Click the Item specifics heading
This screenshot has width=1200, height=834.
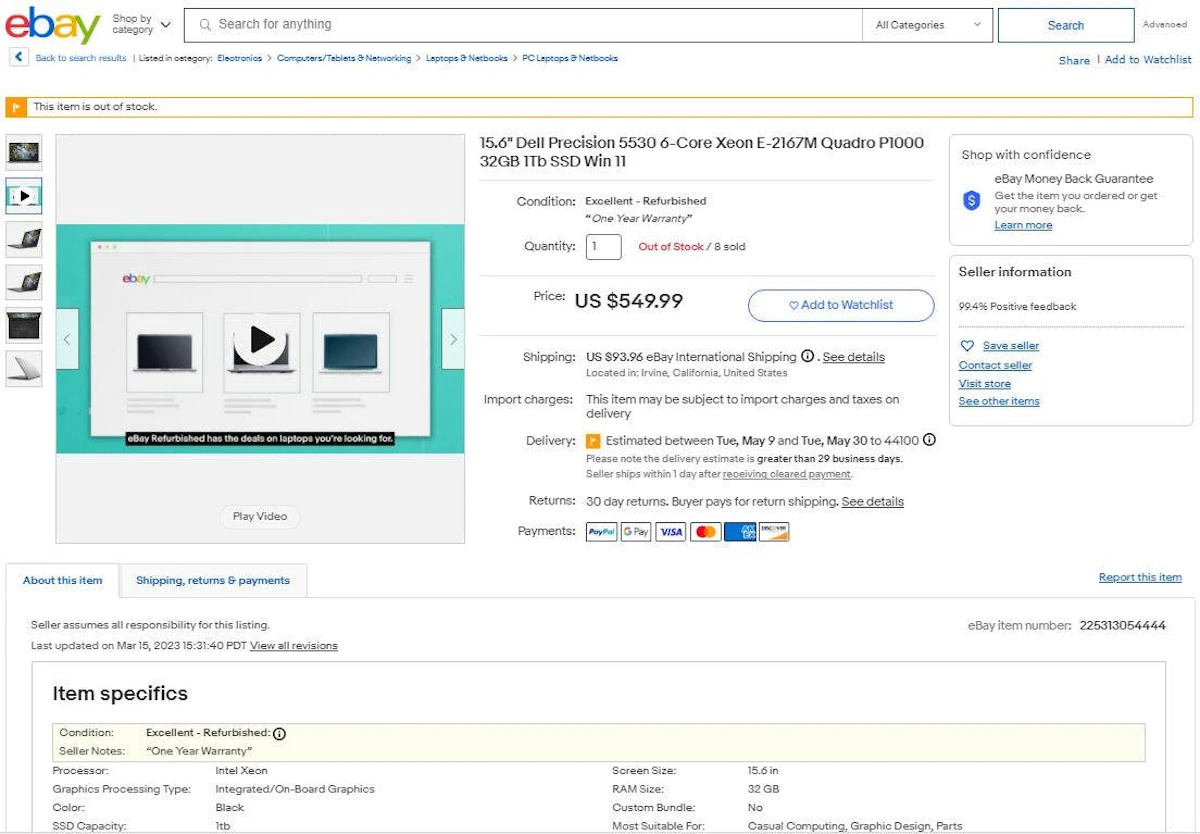120,693
